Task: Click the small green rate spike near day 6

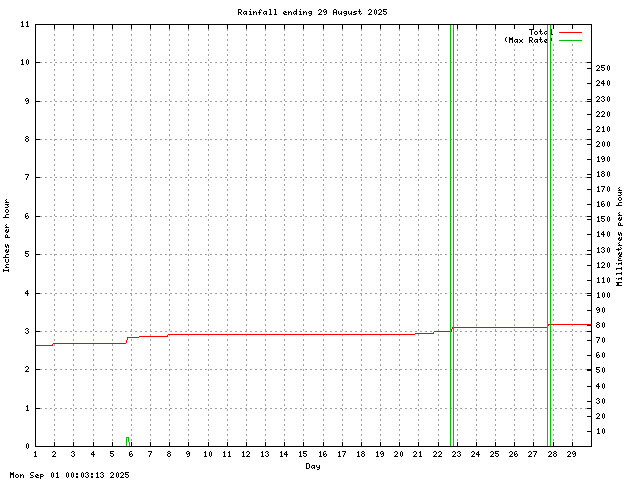Action: pyautogui.click(x=128, y=441)
